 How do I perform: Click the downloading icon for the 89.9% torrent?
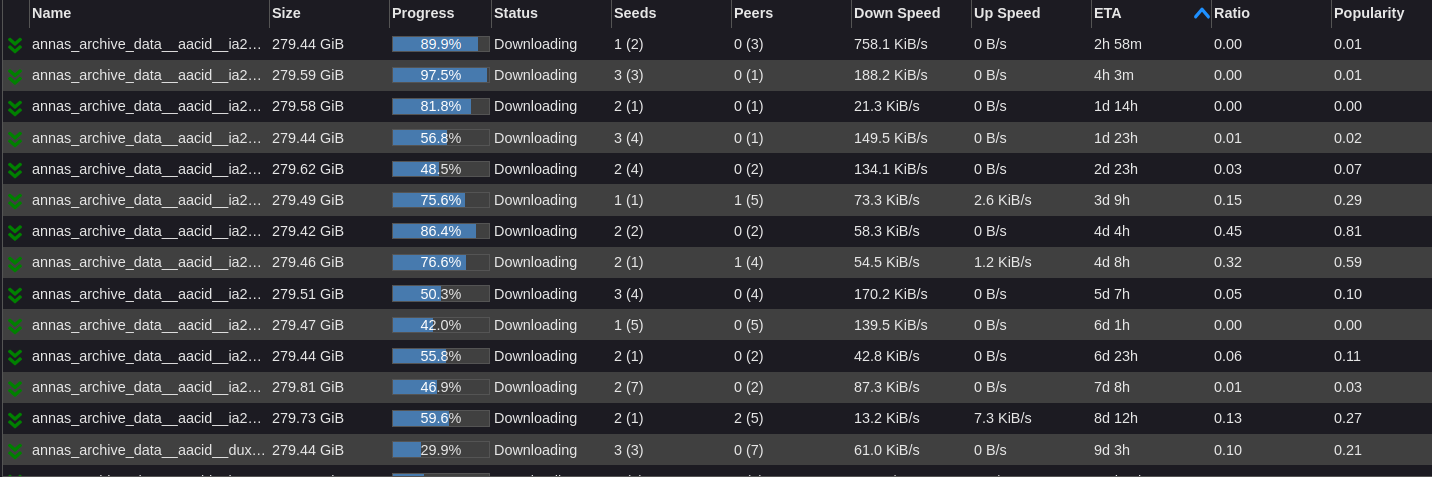click(15, 45)
